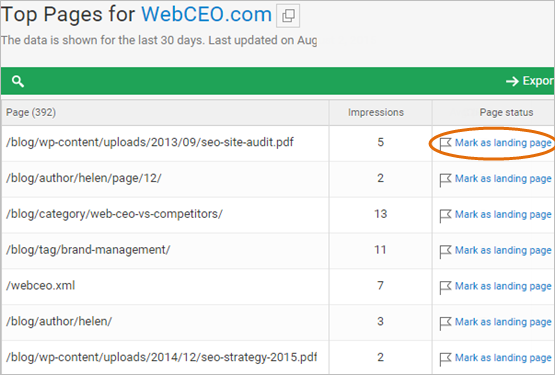The height and width of the screenshot is (375, 555).
Task: Click impressions value 2 for /blog/author/helen/page/12/
Action: click(381, 178)
